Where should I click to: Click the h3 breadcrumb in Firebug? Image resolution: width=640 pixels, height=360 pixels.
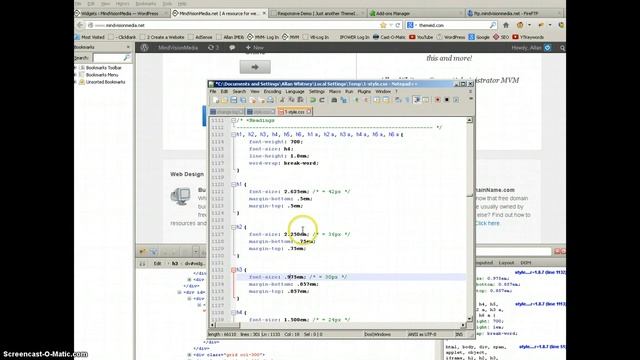tap(175, 264)
